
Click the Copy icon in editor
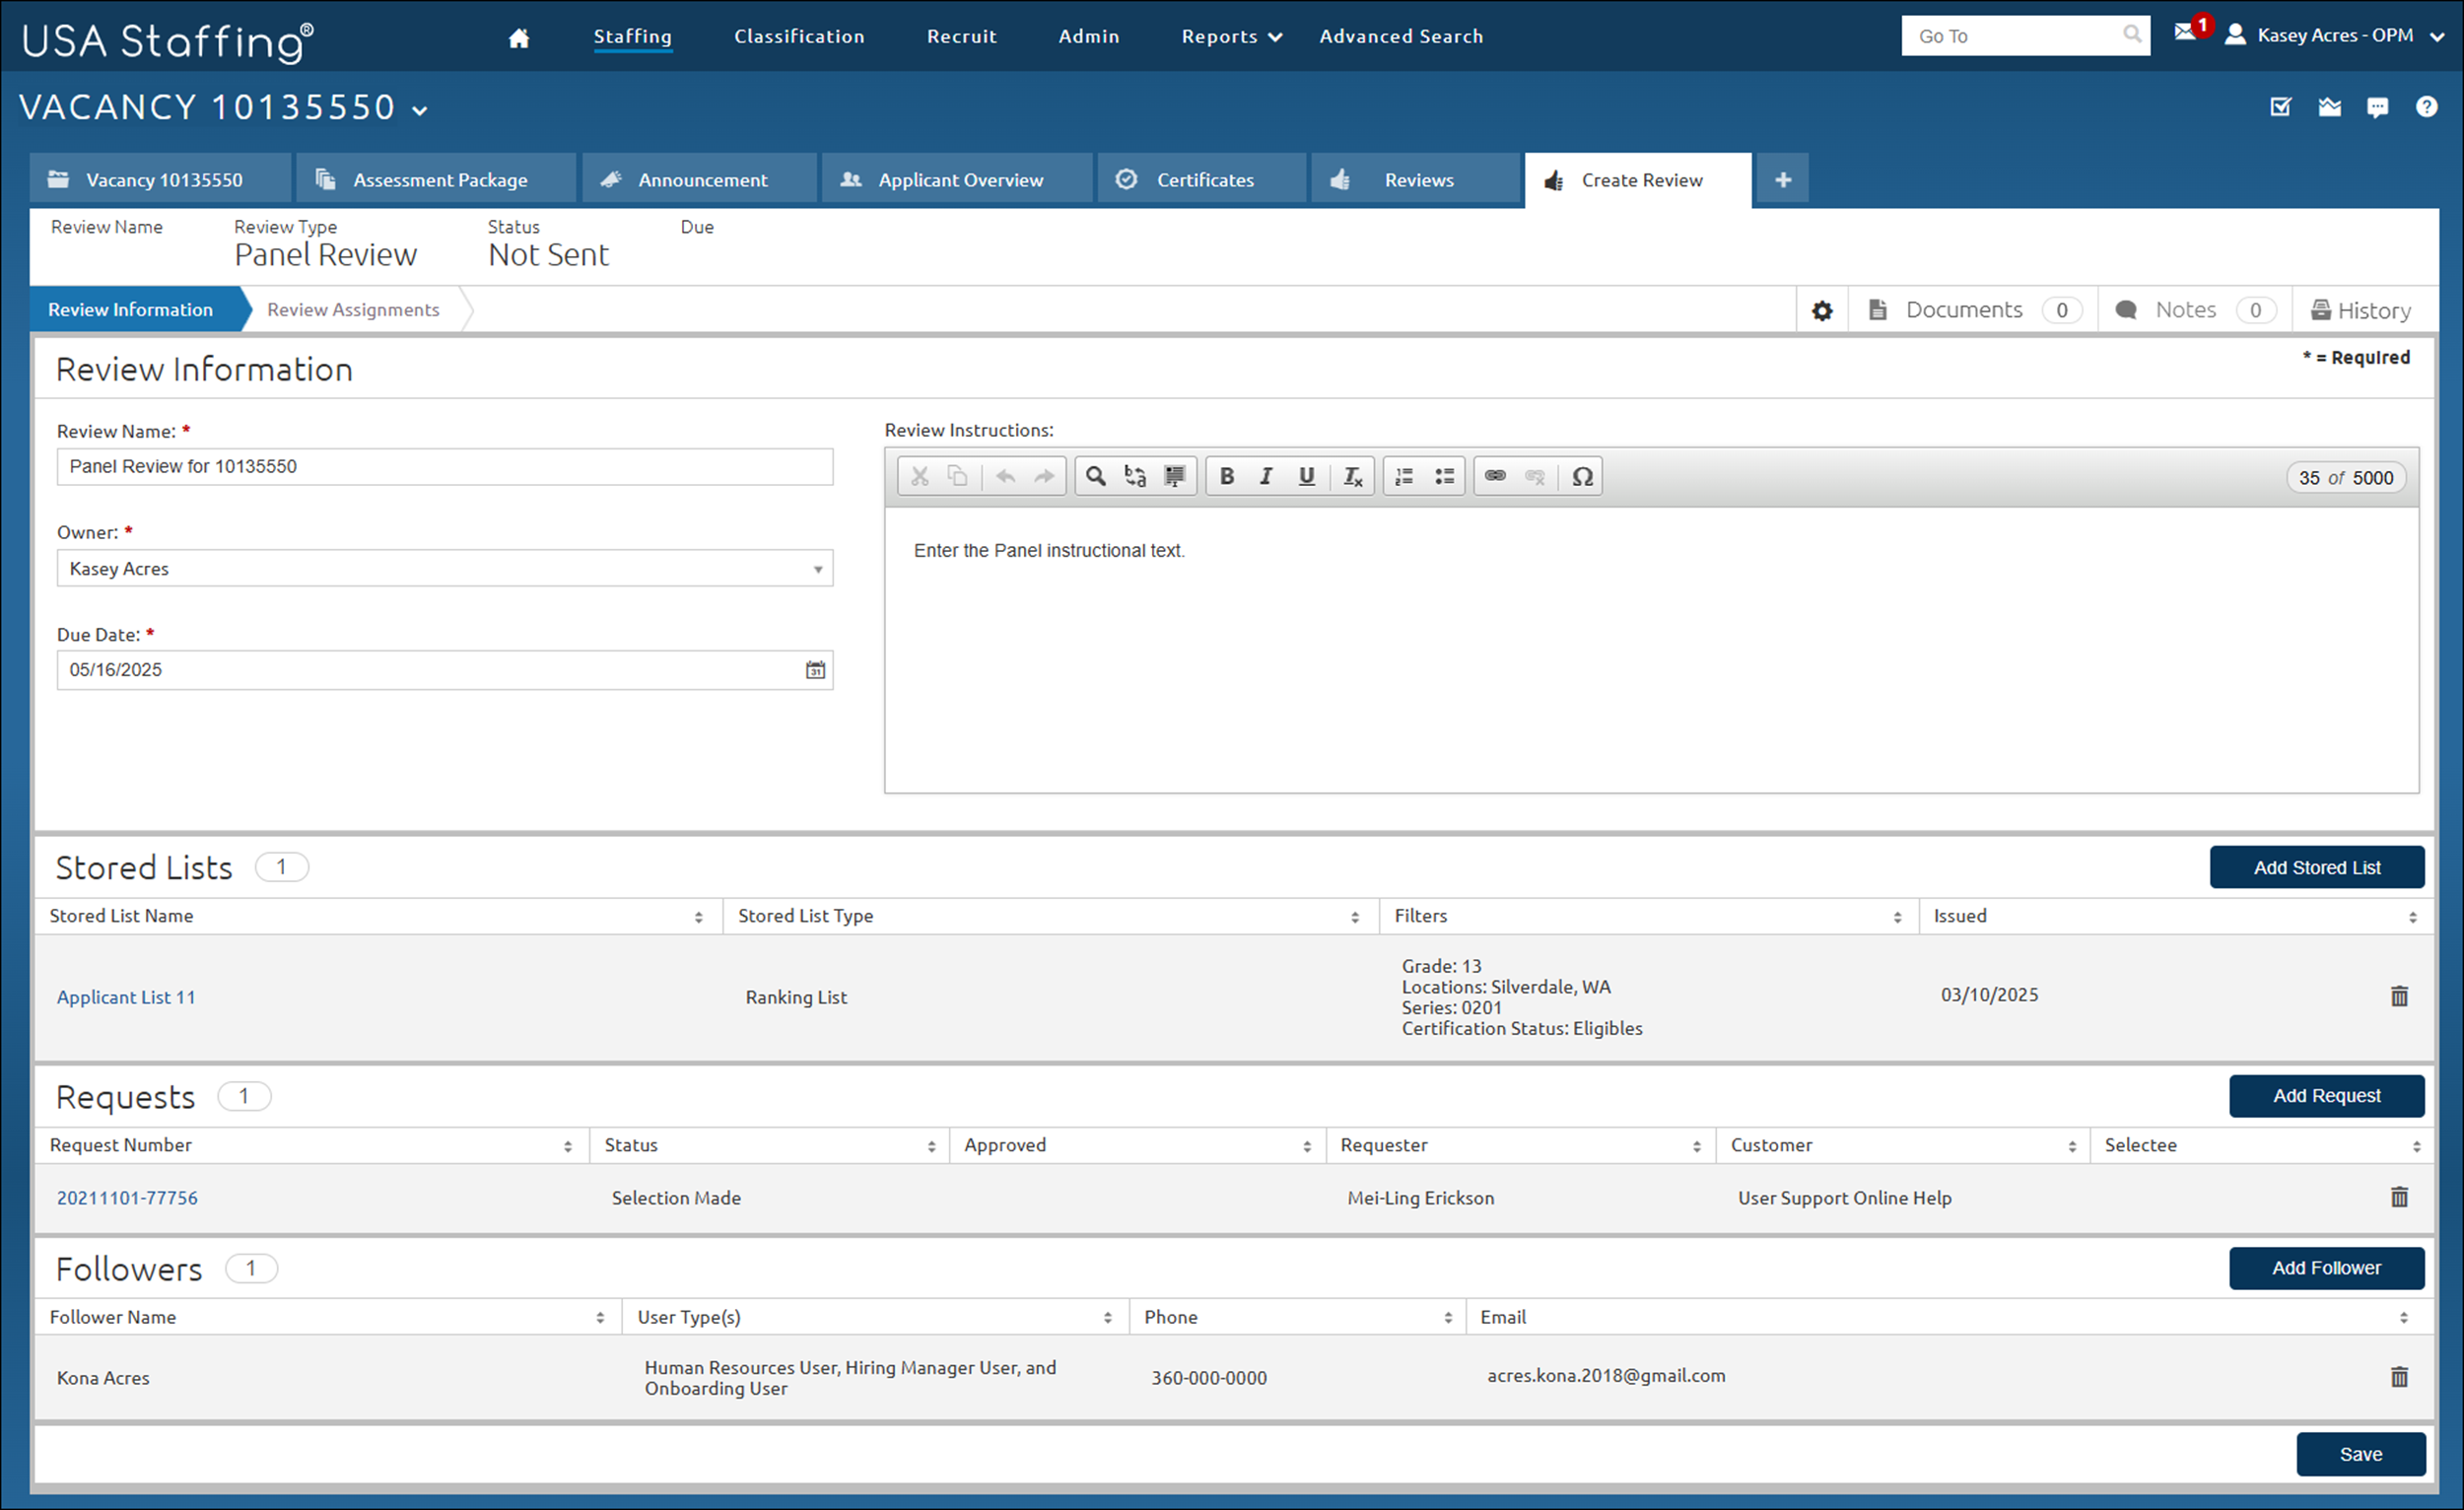(957, 476)
